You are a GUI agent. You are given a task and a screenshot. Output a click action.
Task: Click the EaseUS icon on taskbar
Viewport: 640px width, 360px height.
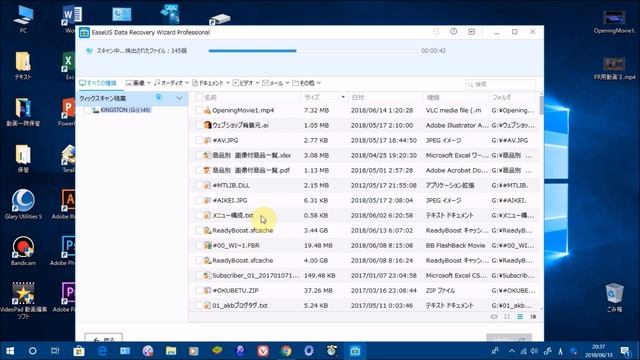(x=355, y=351)
